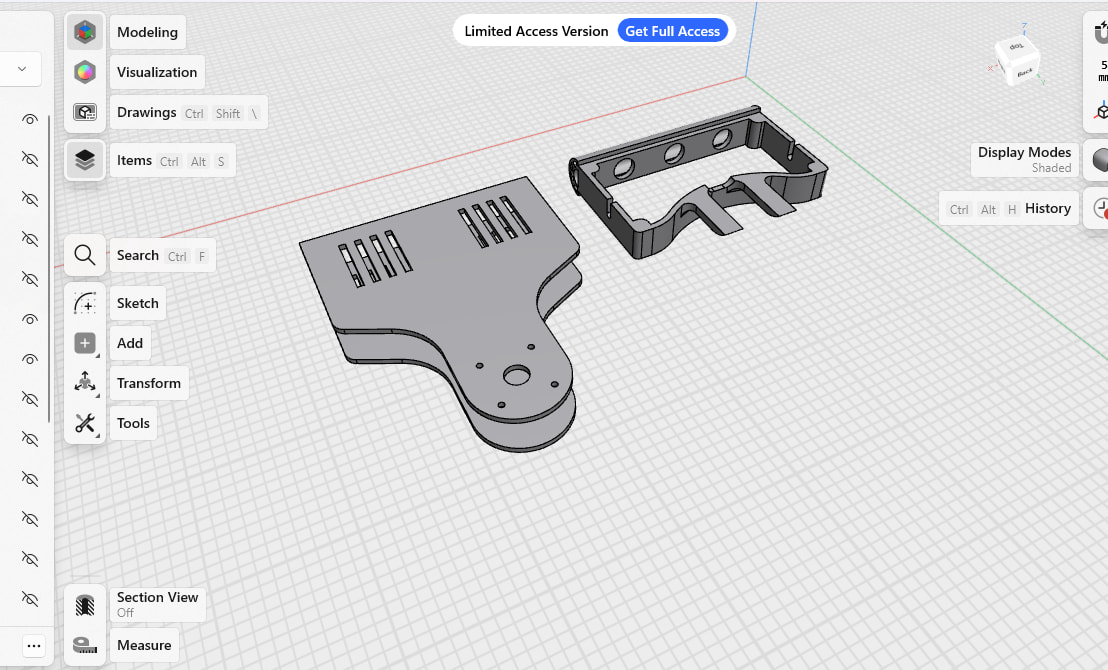Switch to the Drawings workspace
The width and height of the screenshot is (1108, 670).
tap(85, 112)
